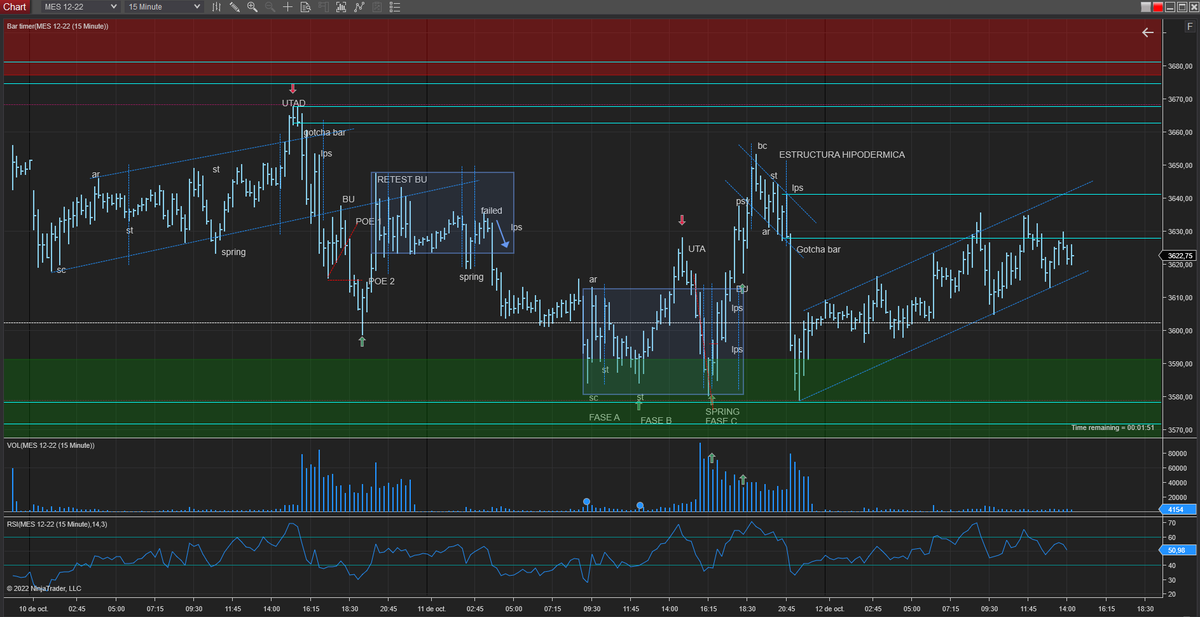
Task: Click the FASE A label
Action: [x=604, y=417]
